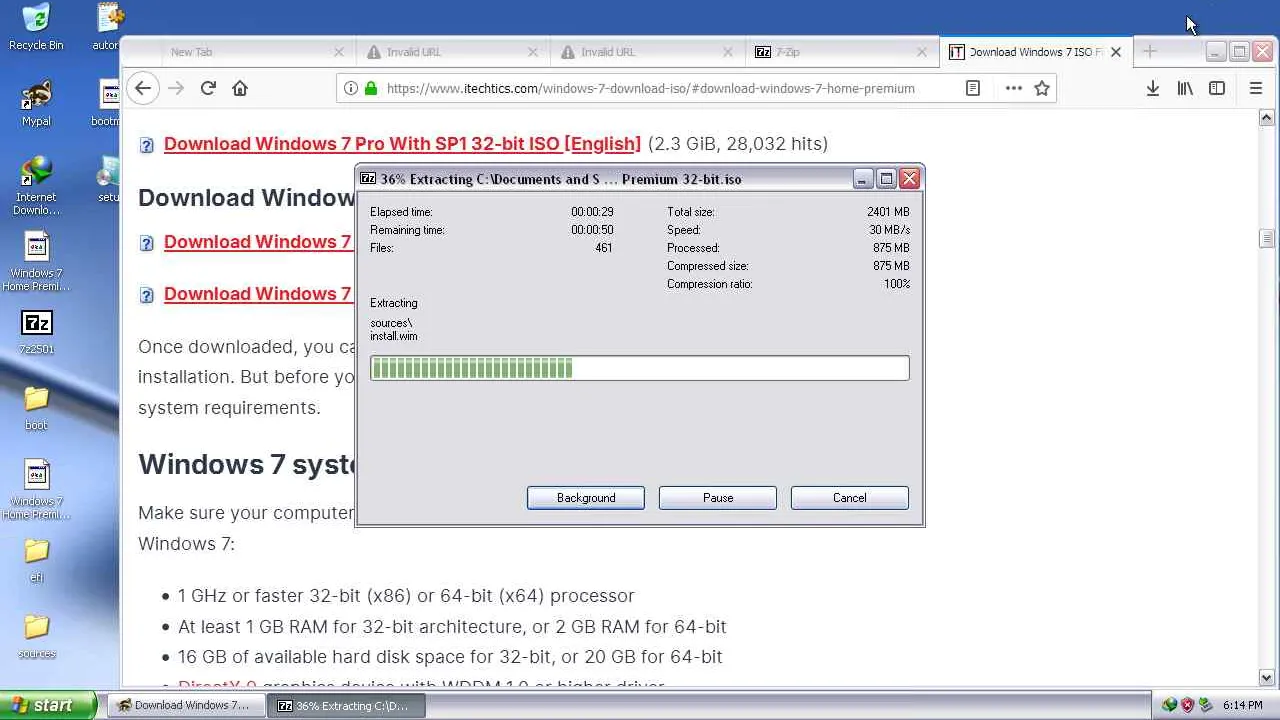Open the sources folder on the desktop
The height and width of the screenshot is (720, 1280).
pyautogui.click(x=36, y=636)
